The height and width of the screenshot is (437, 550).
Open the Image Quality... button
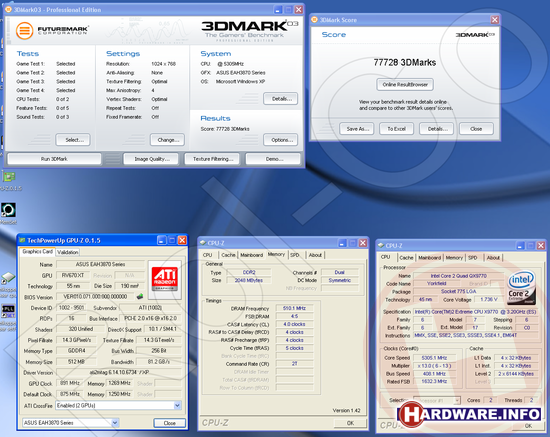pyautogui.click(x=151, y=159)
